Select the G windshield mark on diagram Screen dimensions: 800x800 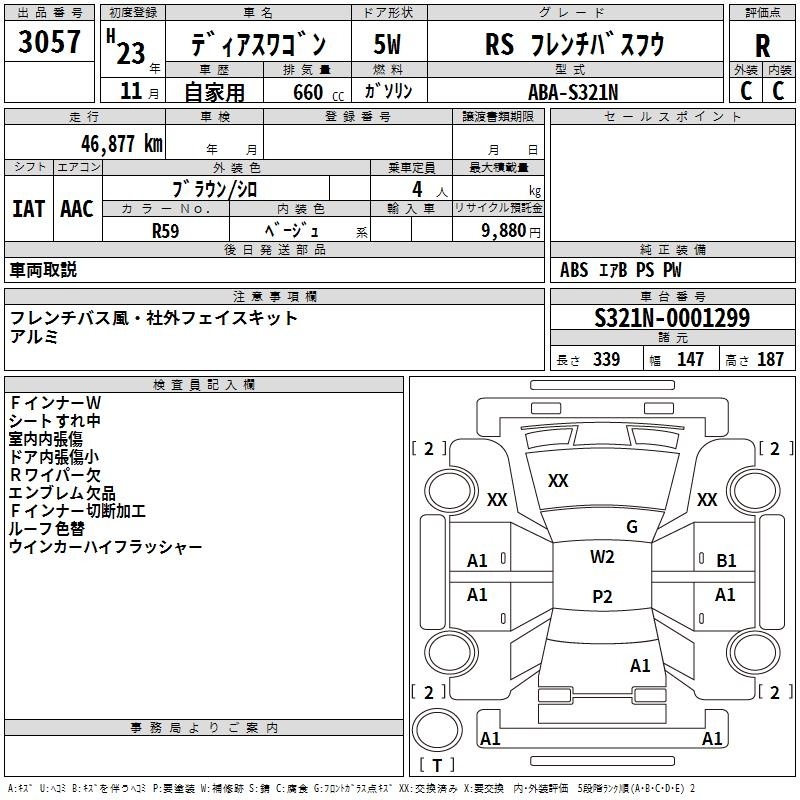[631, 527]
